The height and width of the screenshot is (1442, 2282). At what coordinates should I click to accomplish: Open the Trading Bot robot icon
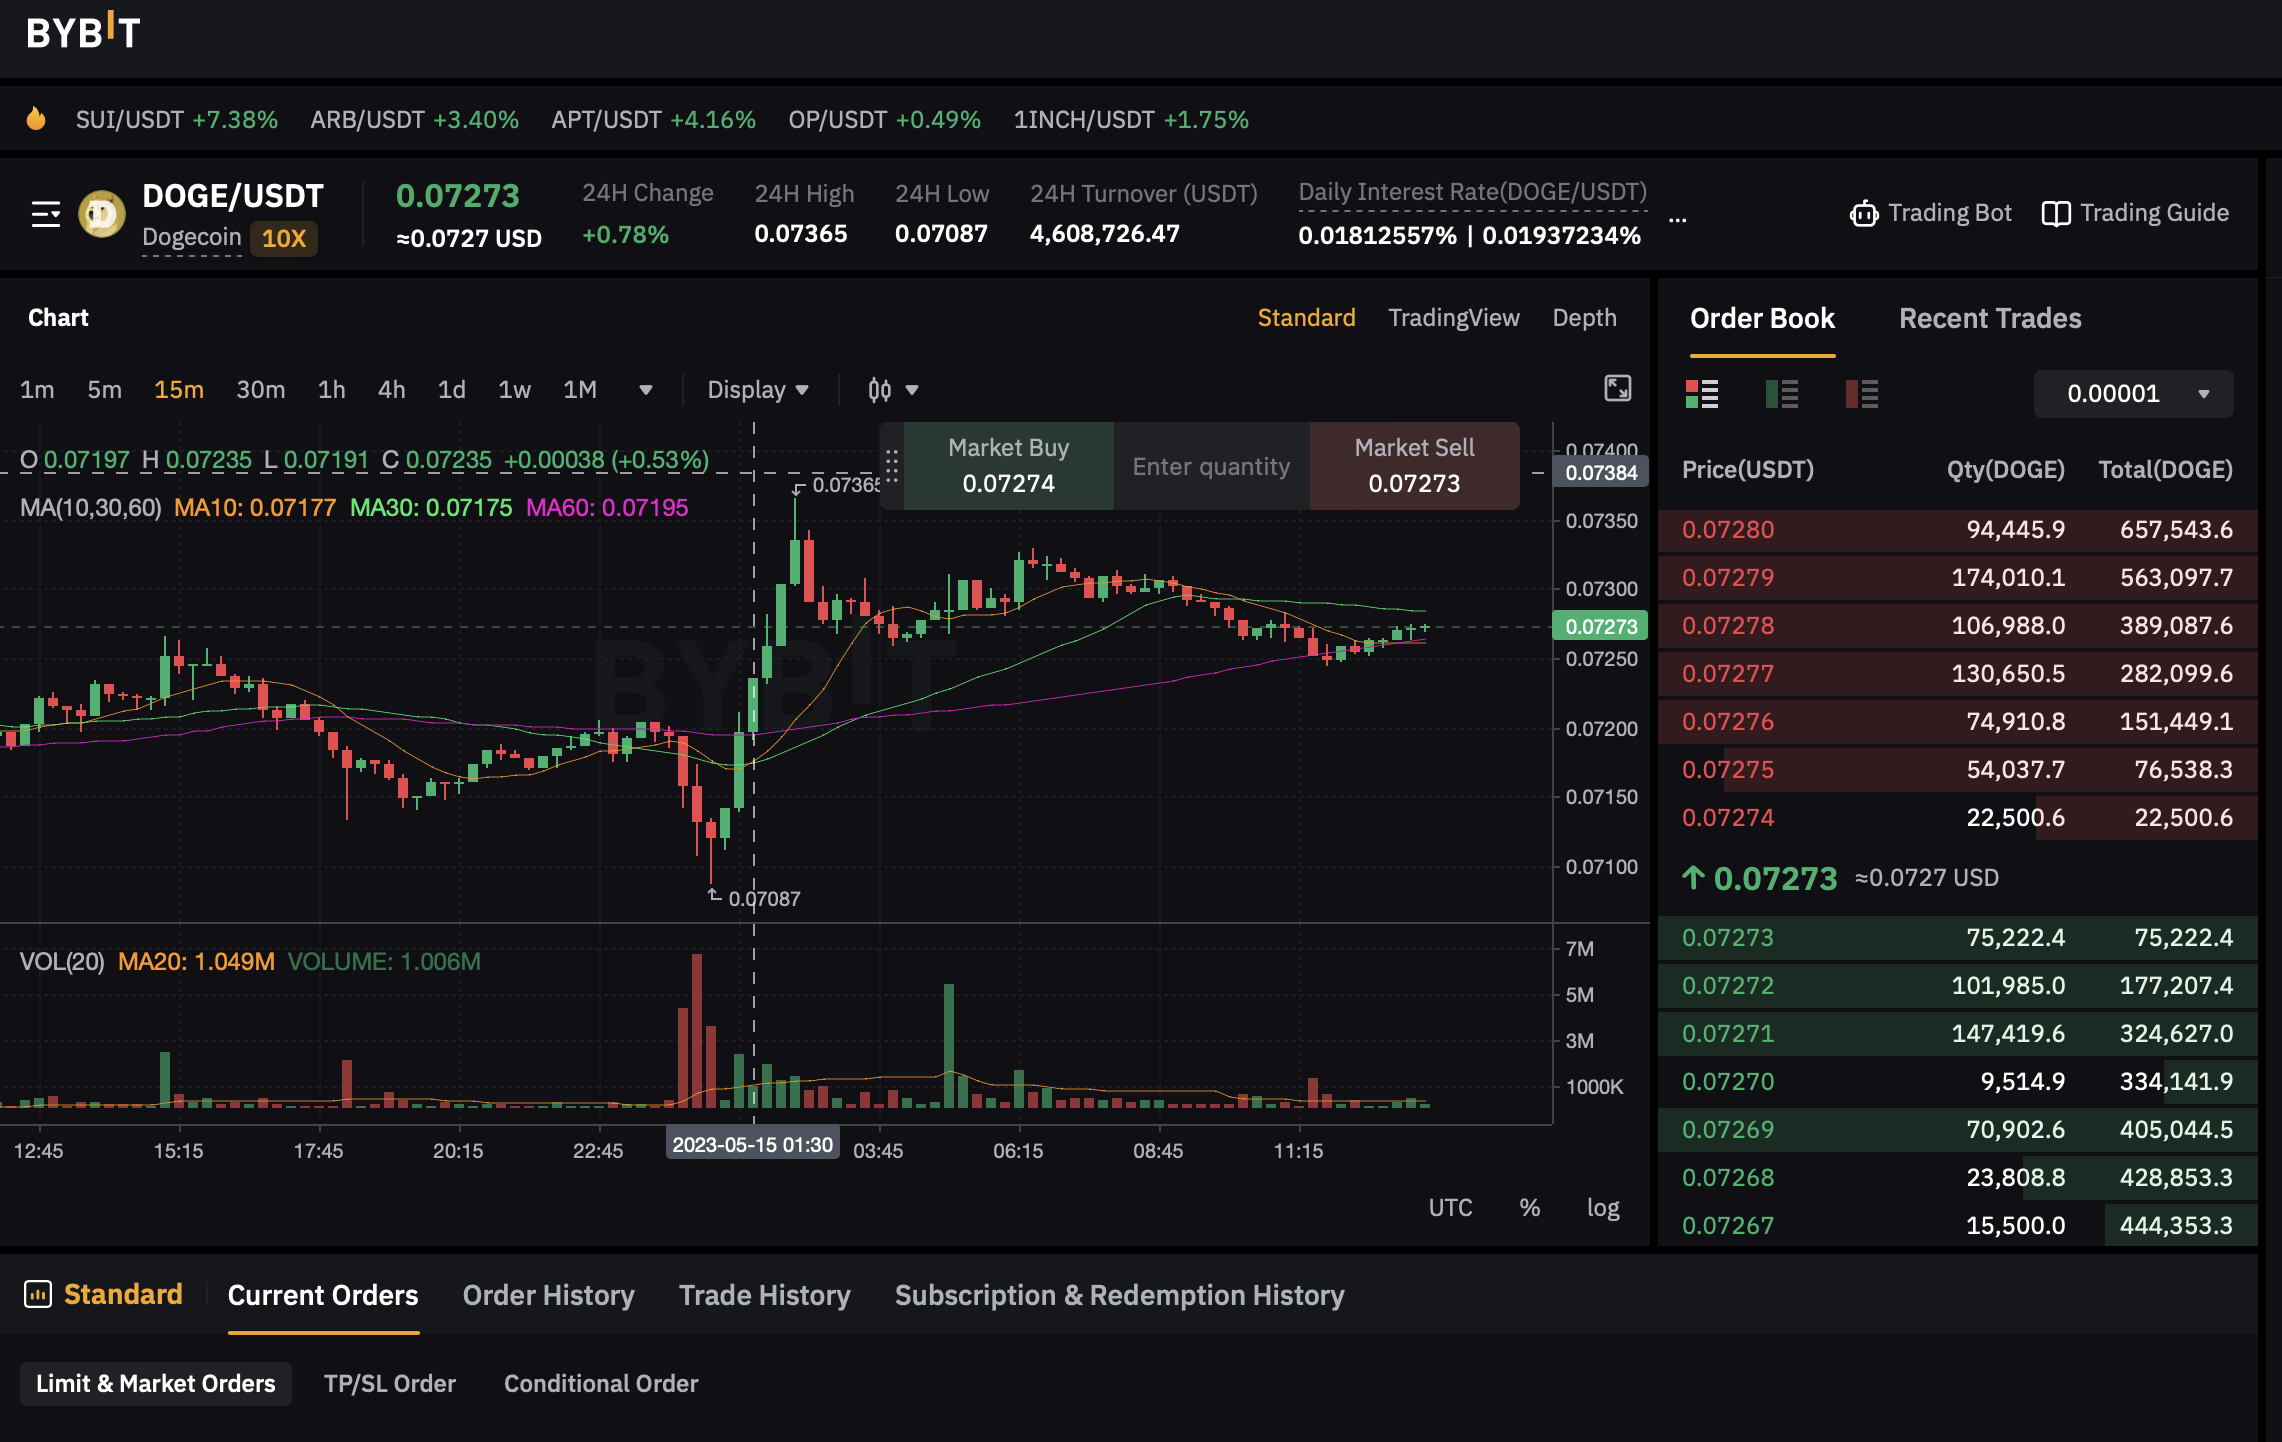pyautogui.click(x=1863, y=214)
